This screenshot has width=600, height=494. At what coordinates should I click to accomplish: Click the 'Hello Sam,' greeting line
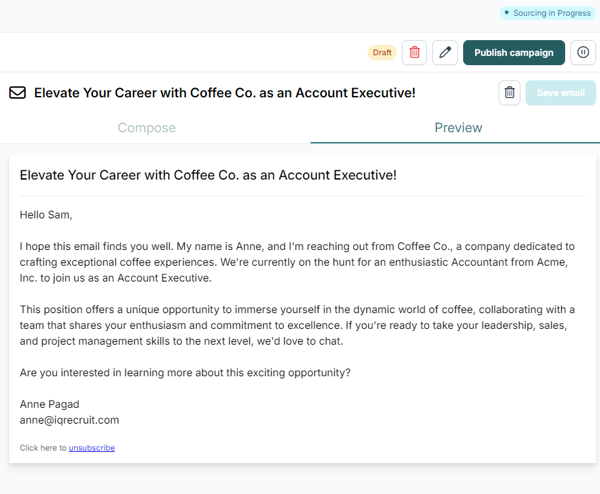(46, 214)
